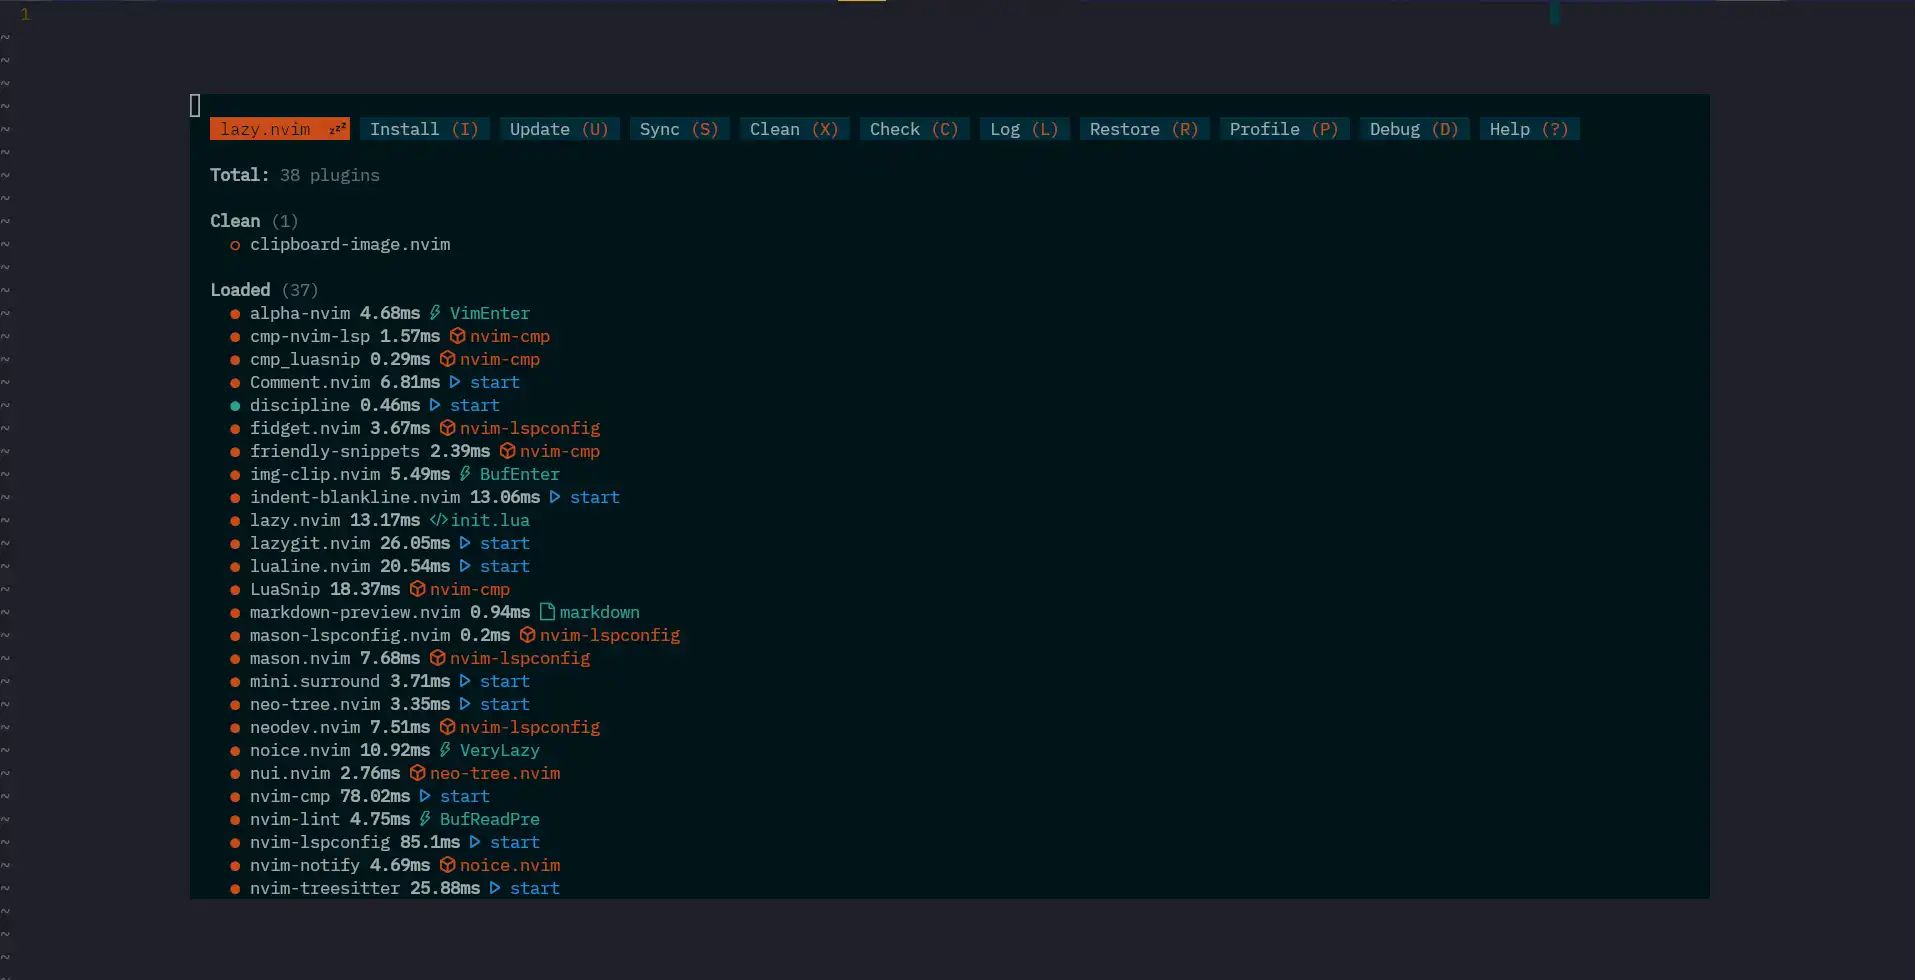This screenshot has width=1915, height=980.
Task: Open the Debug tab
Action: click(1413, 128)
